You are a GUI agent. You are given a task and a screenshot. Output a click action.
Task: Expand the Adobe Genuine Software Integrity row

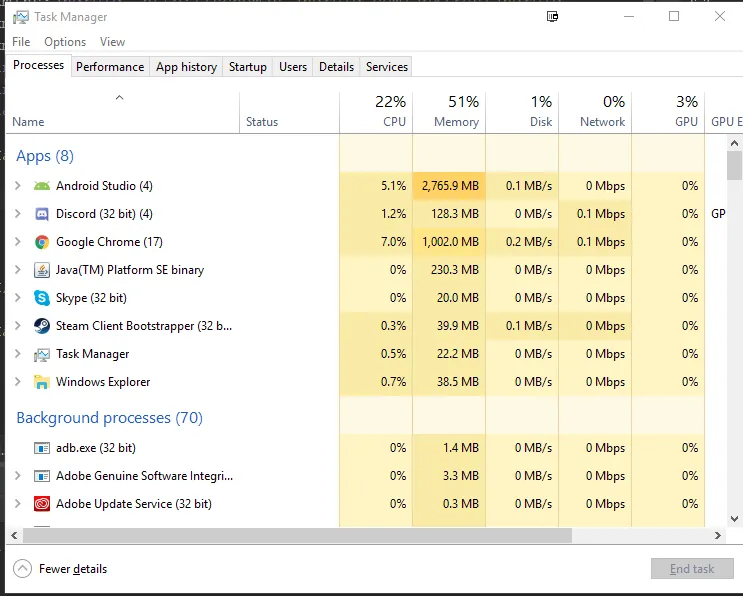(18, 475)
